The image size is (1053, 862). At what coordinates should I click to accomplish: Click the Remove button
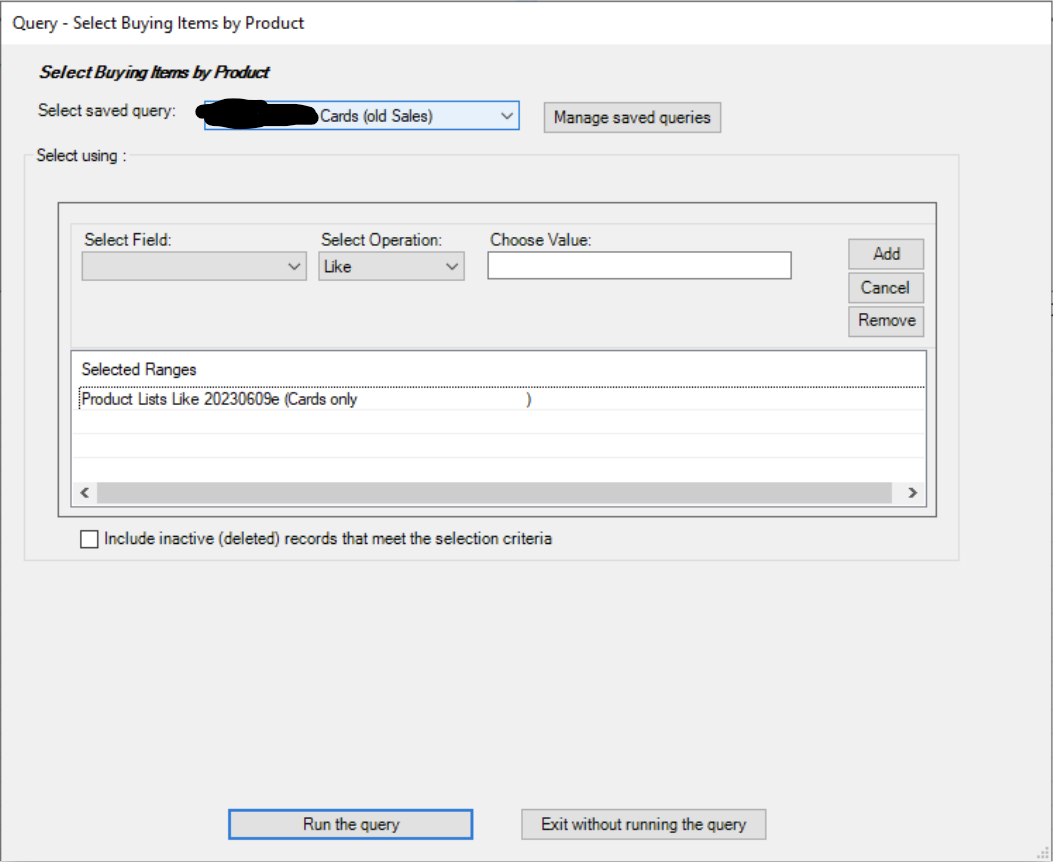[x=886, y=321]
